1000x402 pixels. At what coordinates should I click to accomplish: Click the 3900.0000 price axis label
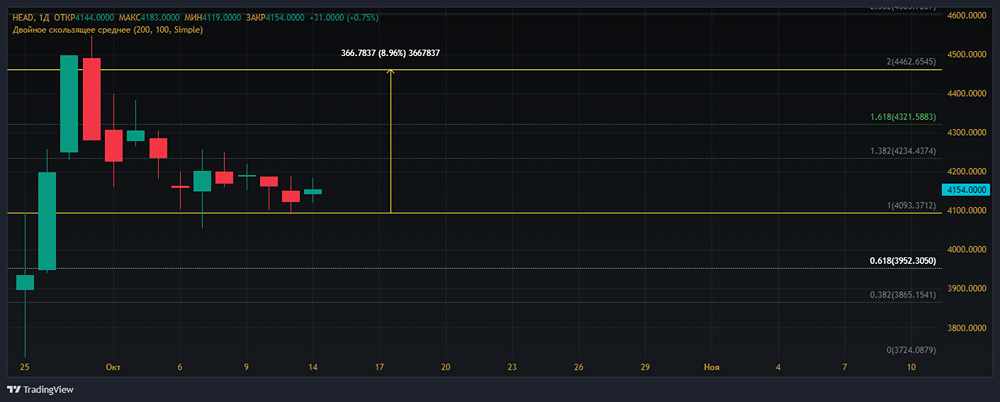[968, 289]
